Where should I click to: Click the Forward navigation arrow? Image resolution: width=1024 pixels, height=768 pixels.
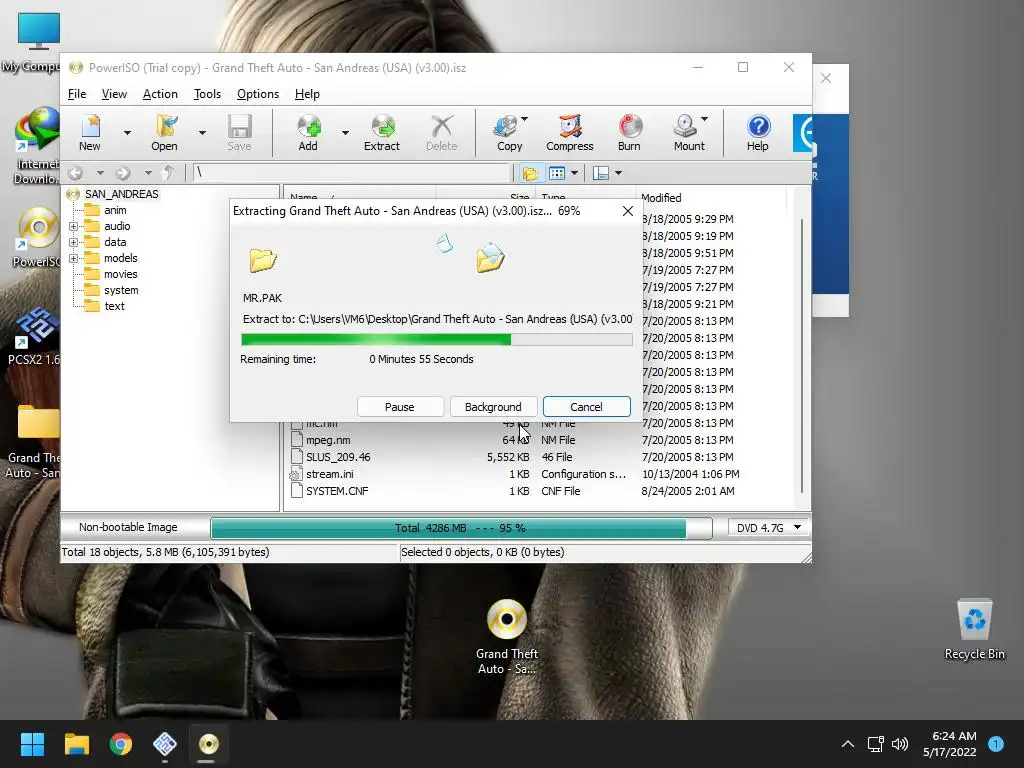click(123, 173)
